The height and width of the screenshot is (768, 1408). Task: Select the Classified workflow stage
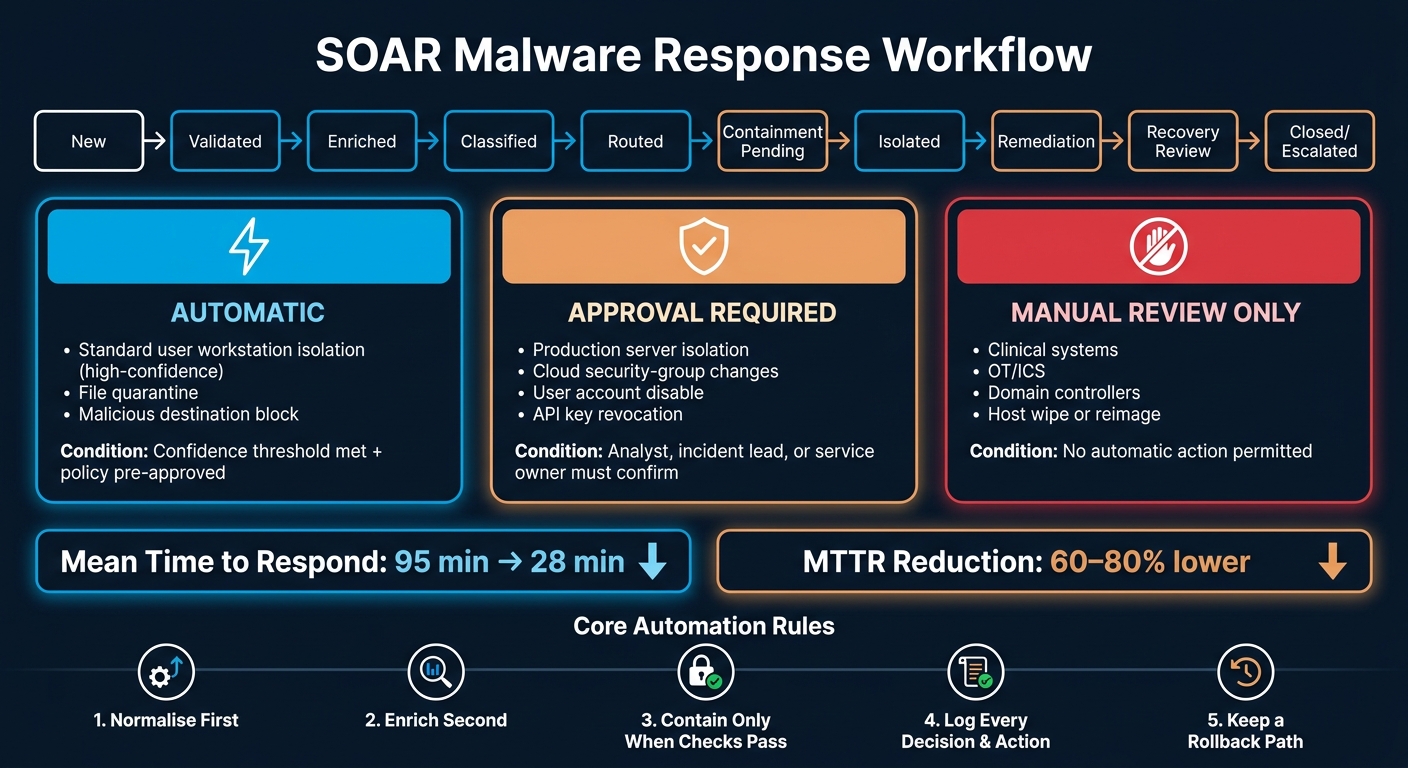(499, 141)
